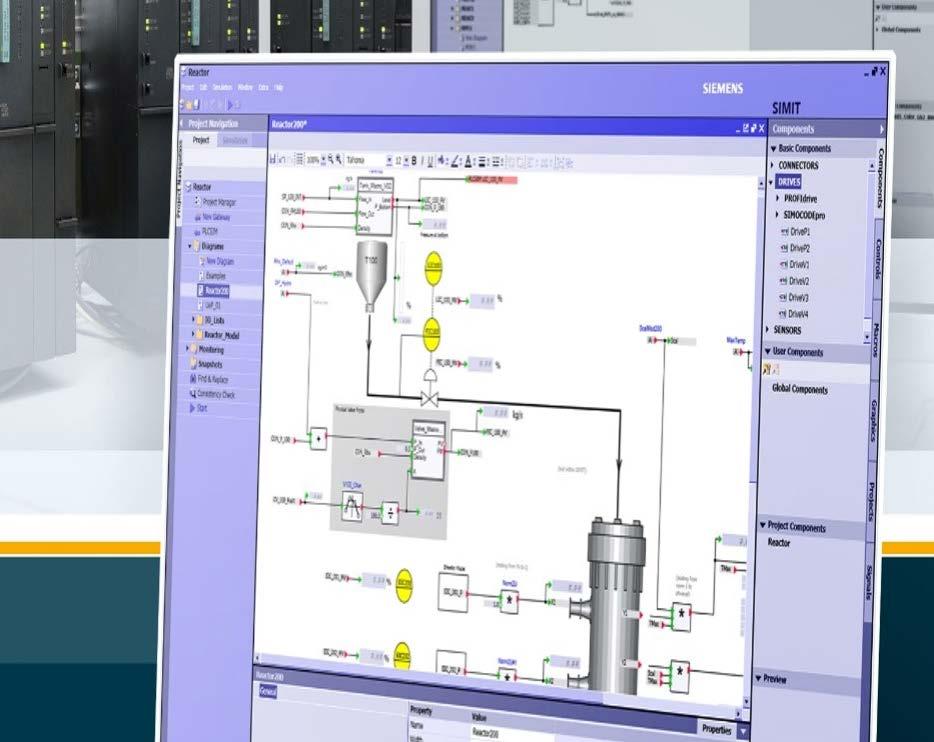Switch to the Macros side tab
Image resolution: width=934 pixels, height=742 pixels.
pyautogui.click(x=877, y=339)
